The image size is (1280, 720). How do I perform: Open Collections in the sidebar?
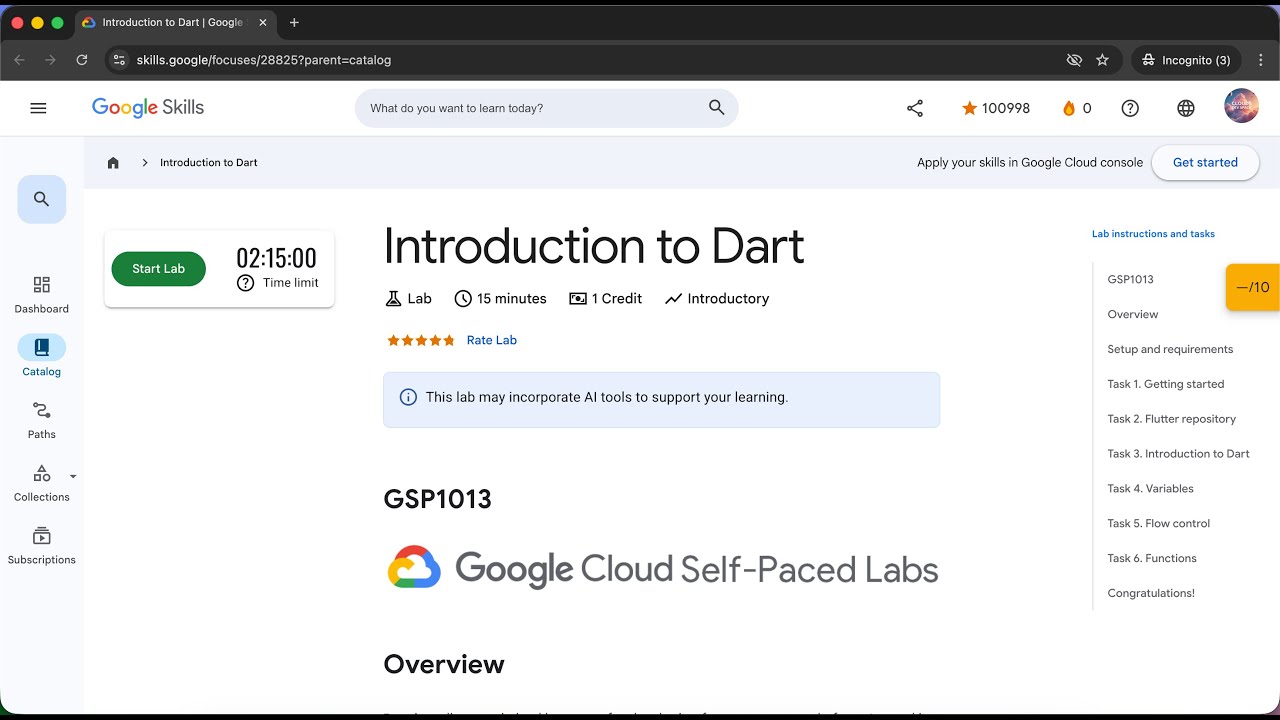coord(42,483)
